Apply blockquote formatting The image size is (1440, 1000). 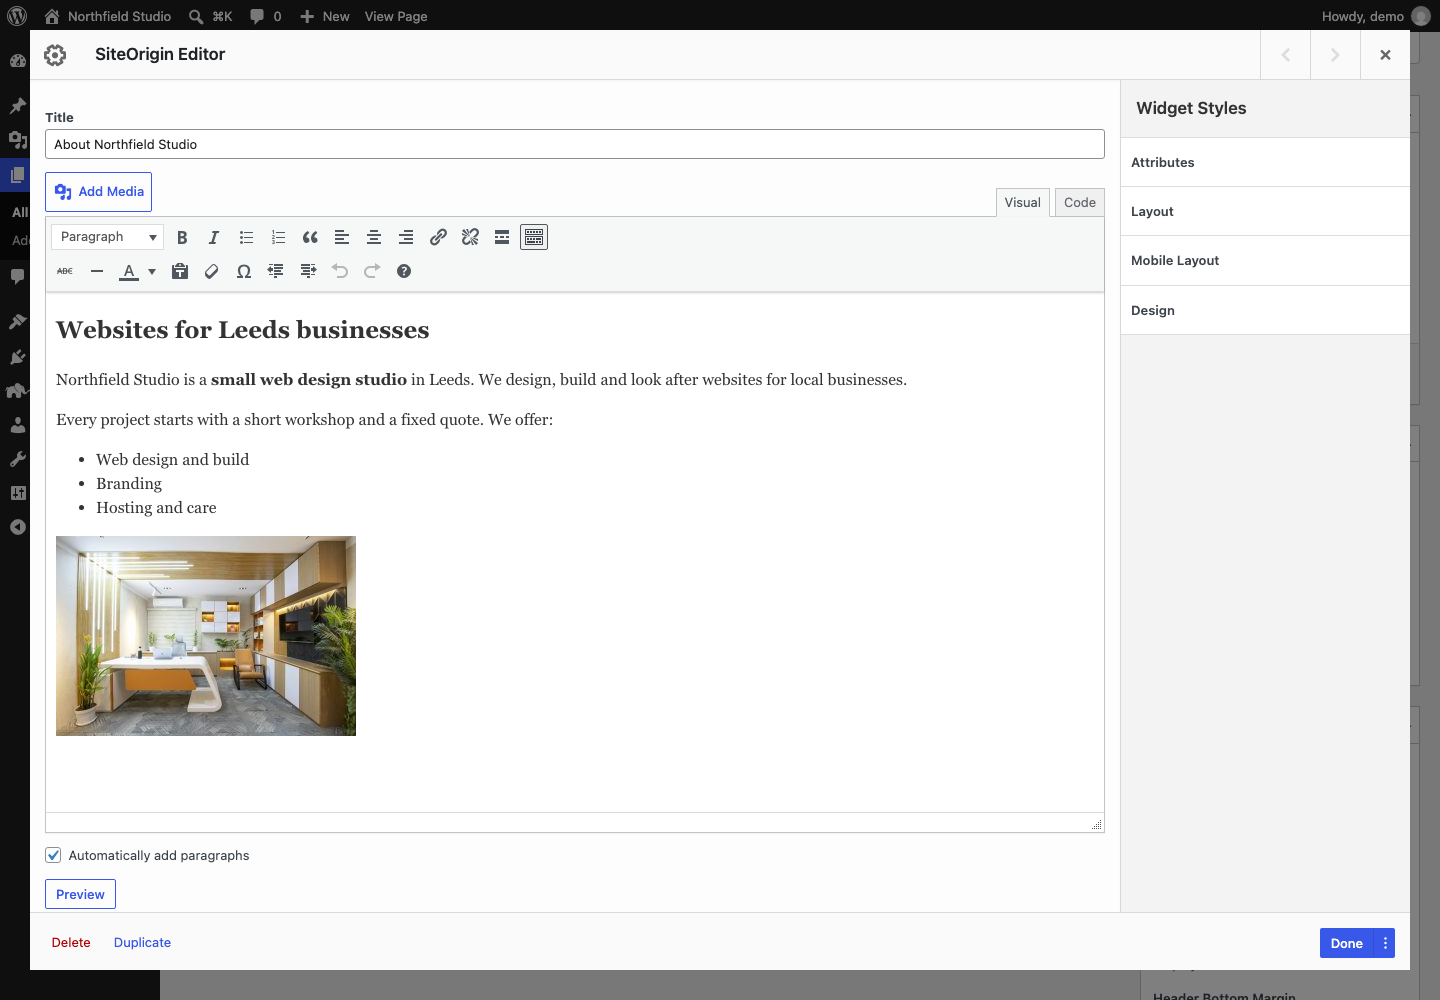[310, 237]
